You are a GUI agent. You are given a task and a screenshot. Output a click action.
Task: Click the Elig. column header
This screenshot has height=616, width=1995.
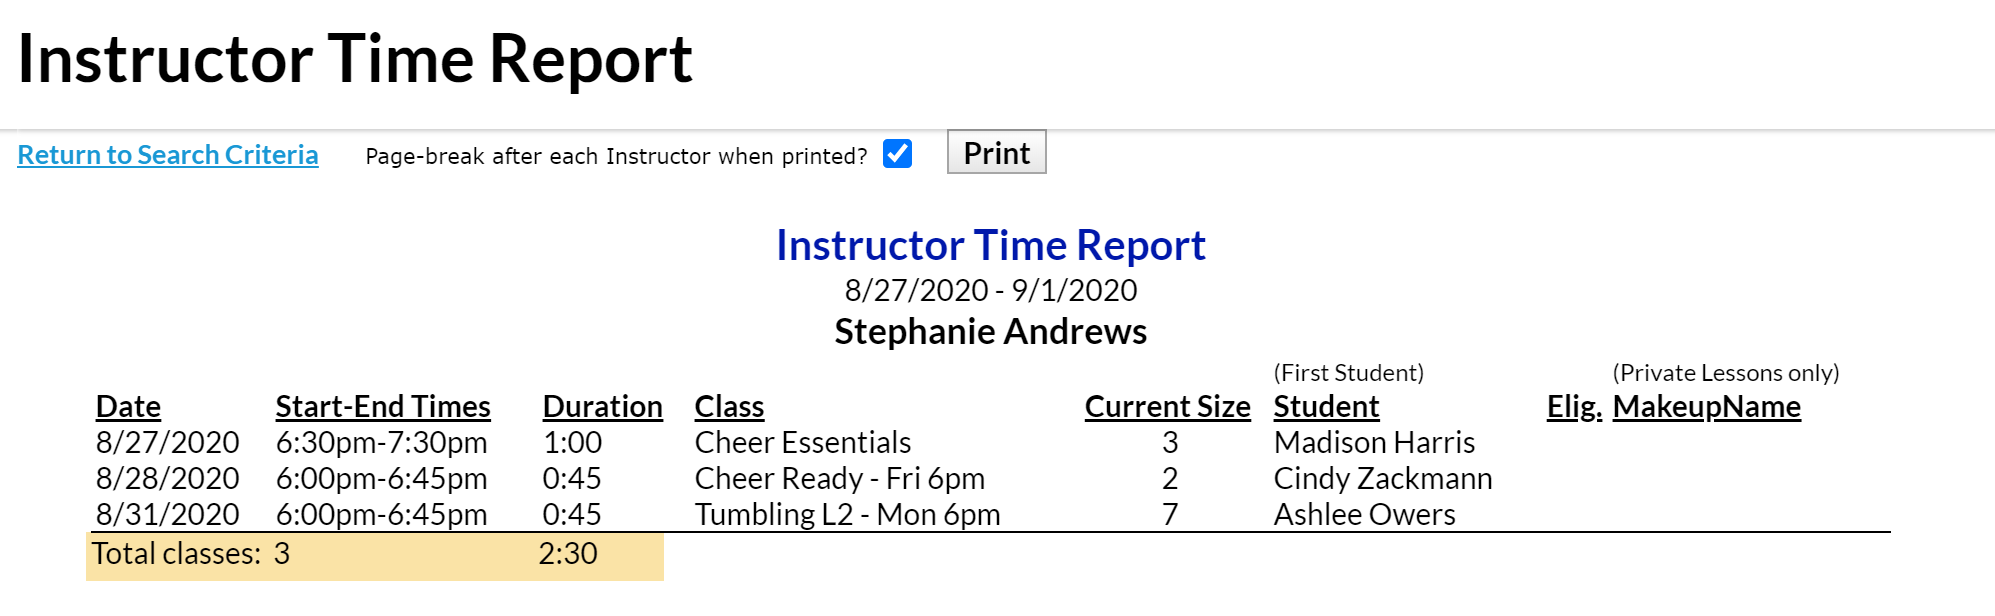(x=1574, y=407)
